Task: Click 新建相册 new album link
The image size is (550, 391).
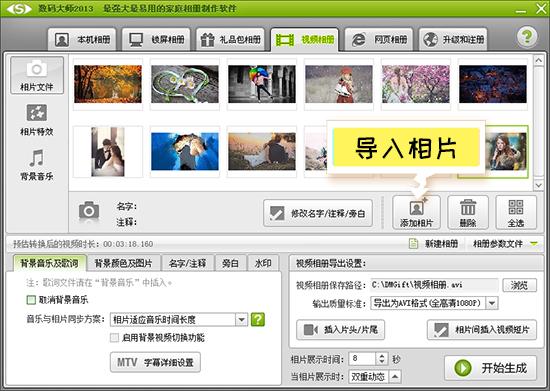Action: click(x=434, y=243)
